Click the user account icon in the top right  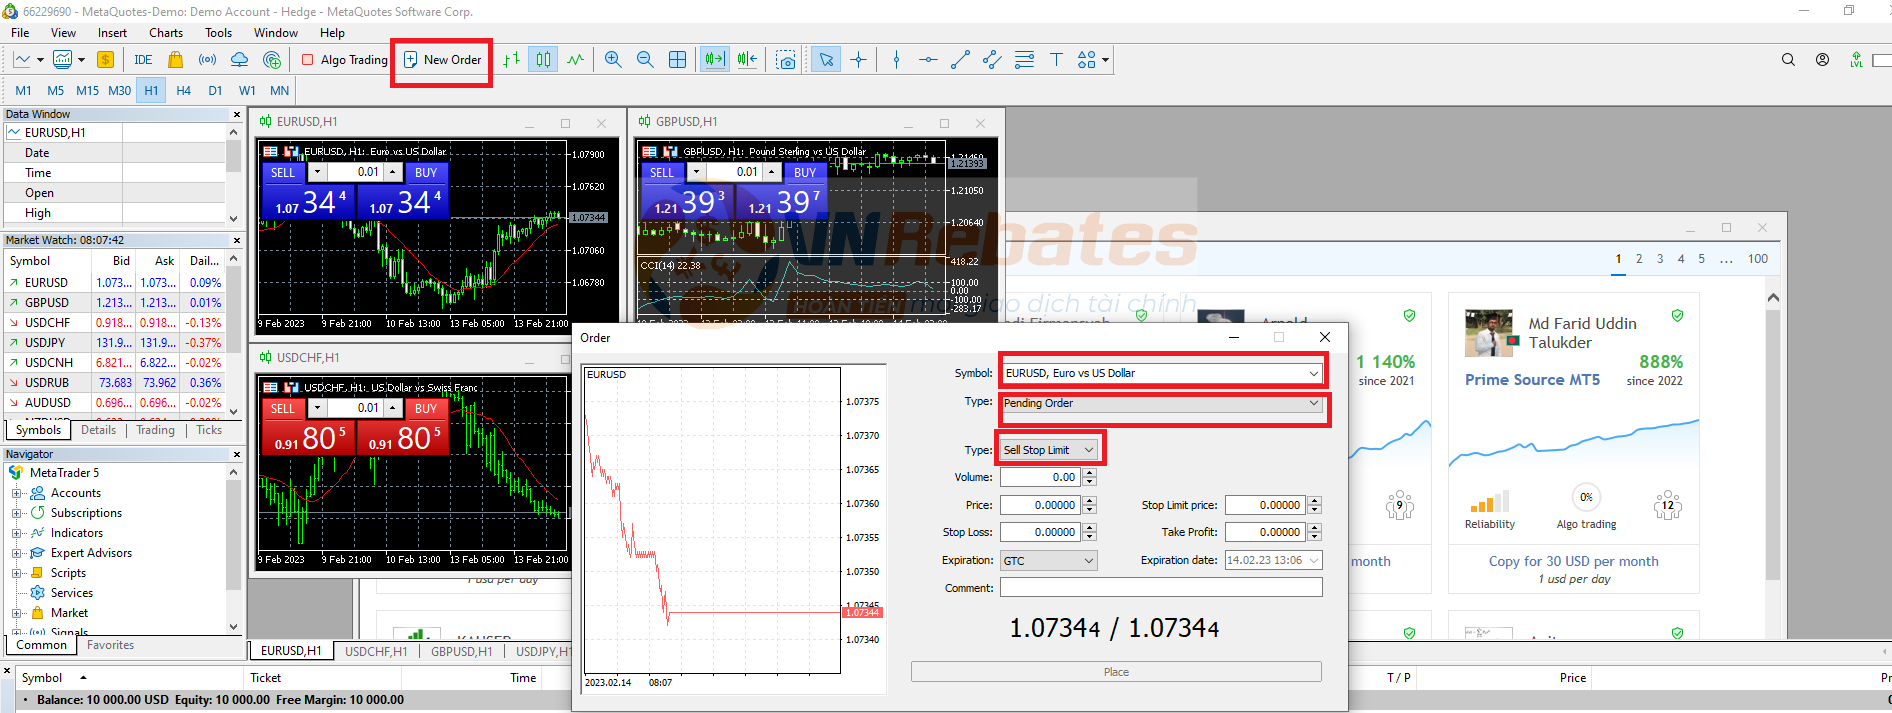(1822, 60)
